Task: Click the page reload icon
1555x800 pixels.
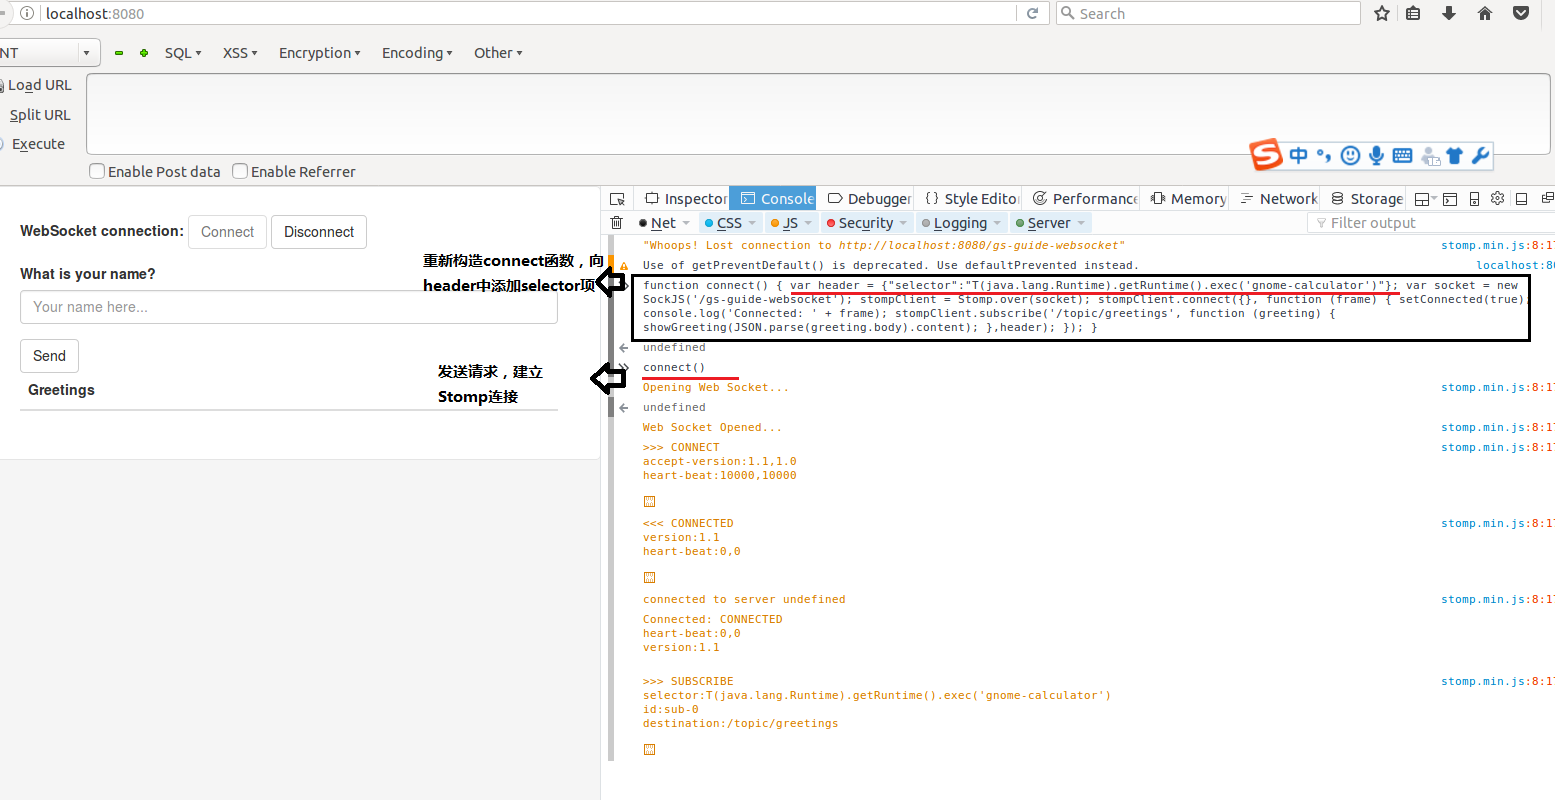Action: click(1033, 13)
